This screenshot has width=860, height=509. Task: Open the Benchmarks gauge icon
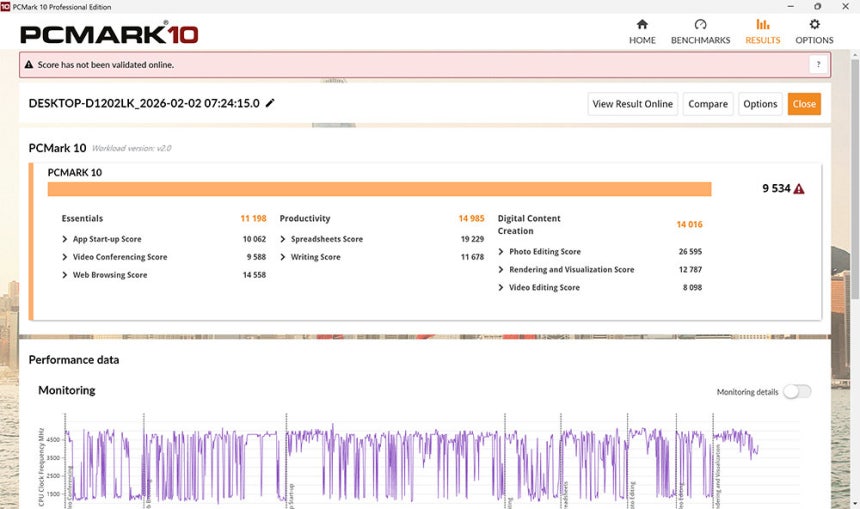(x=700, y=25)
